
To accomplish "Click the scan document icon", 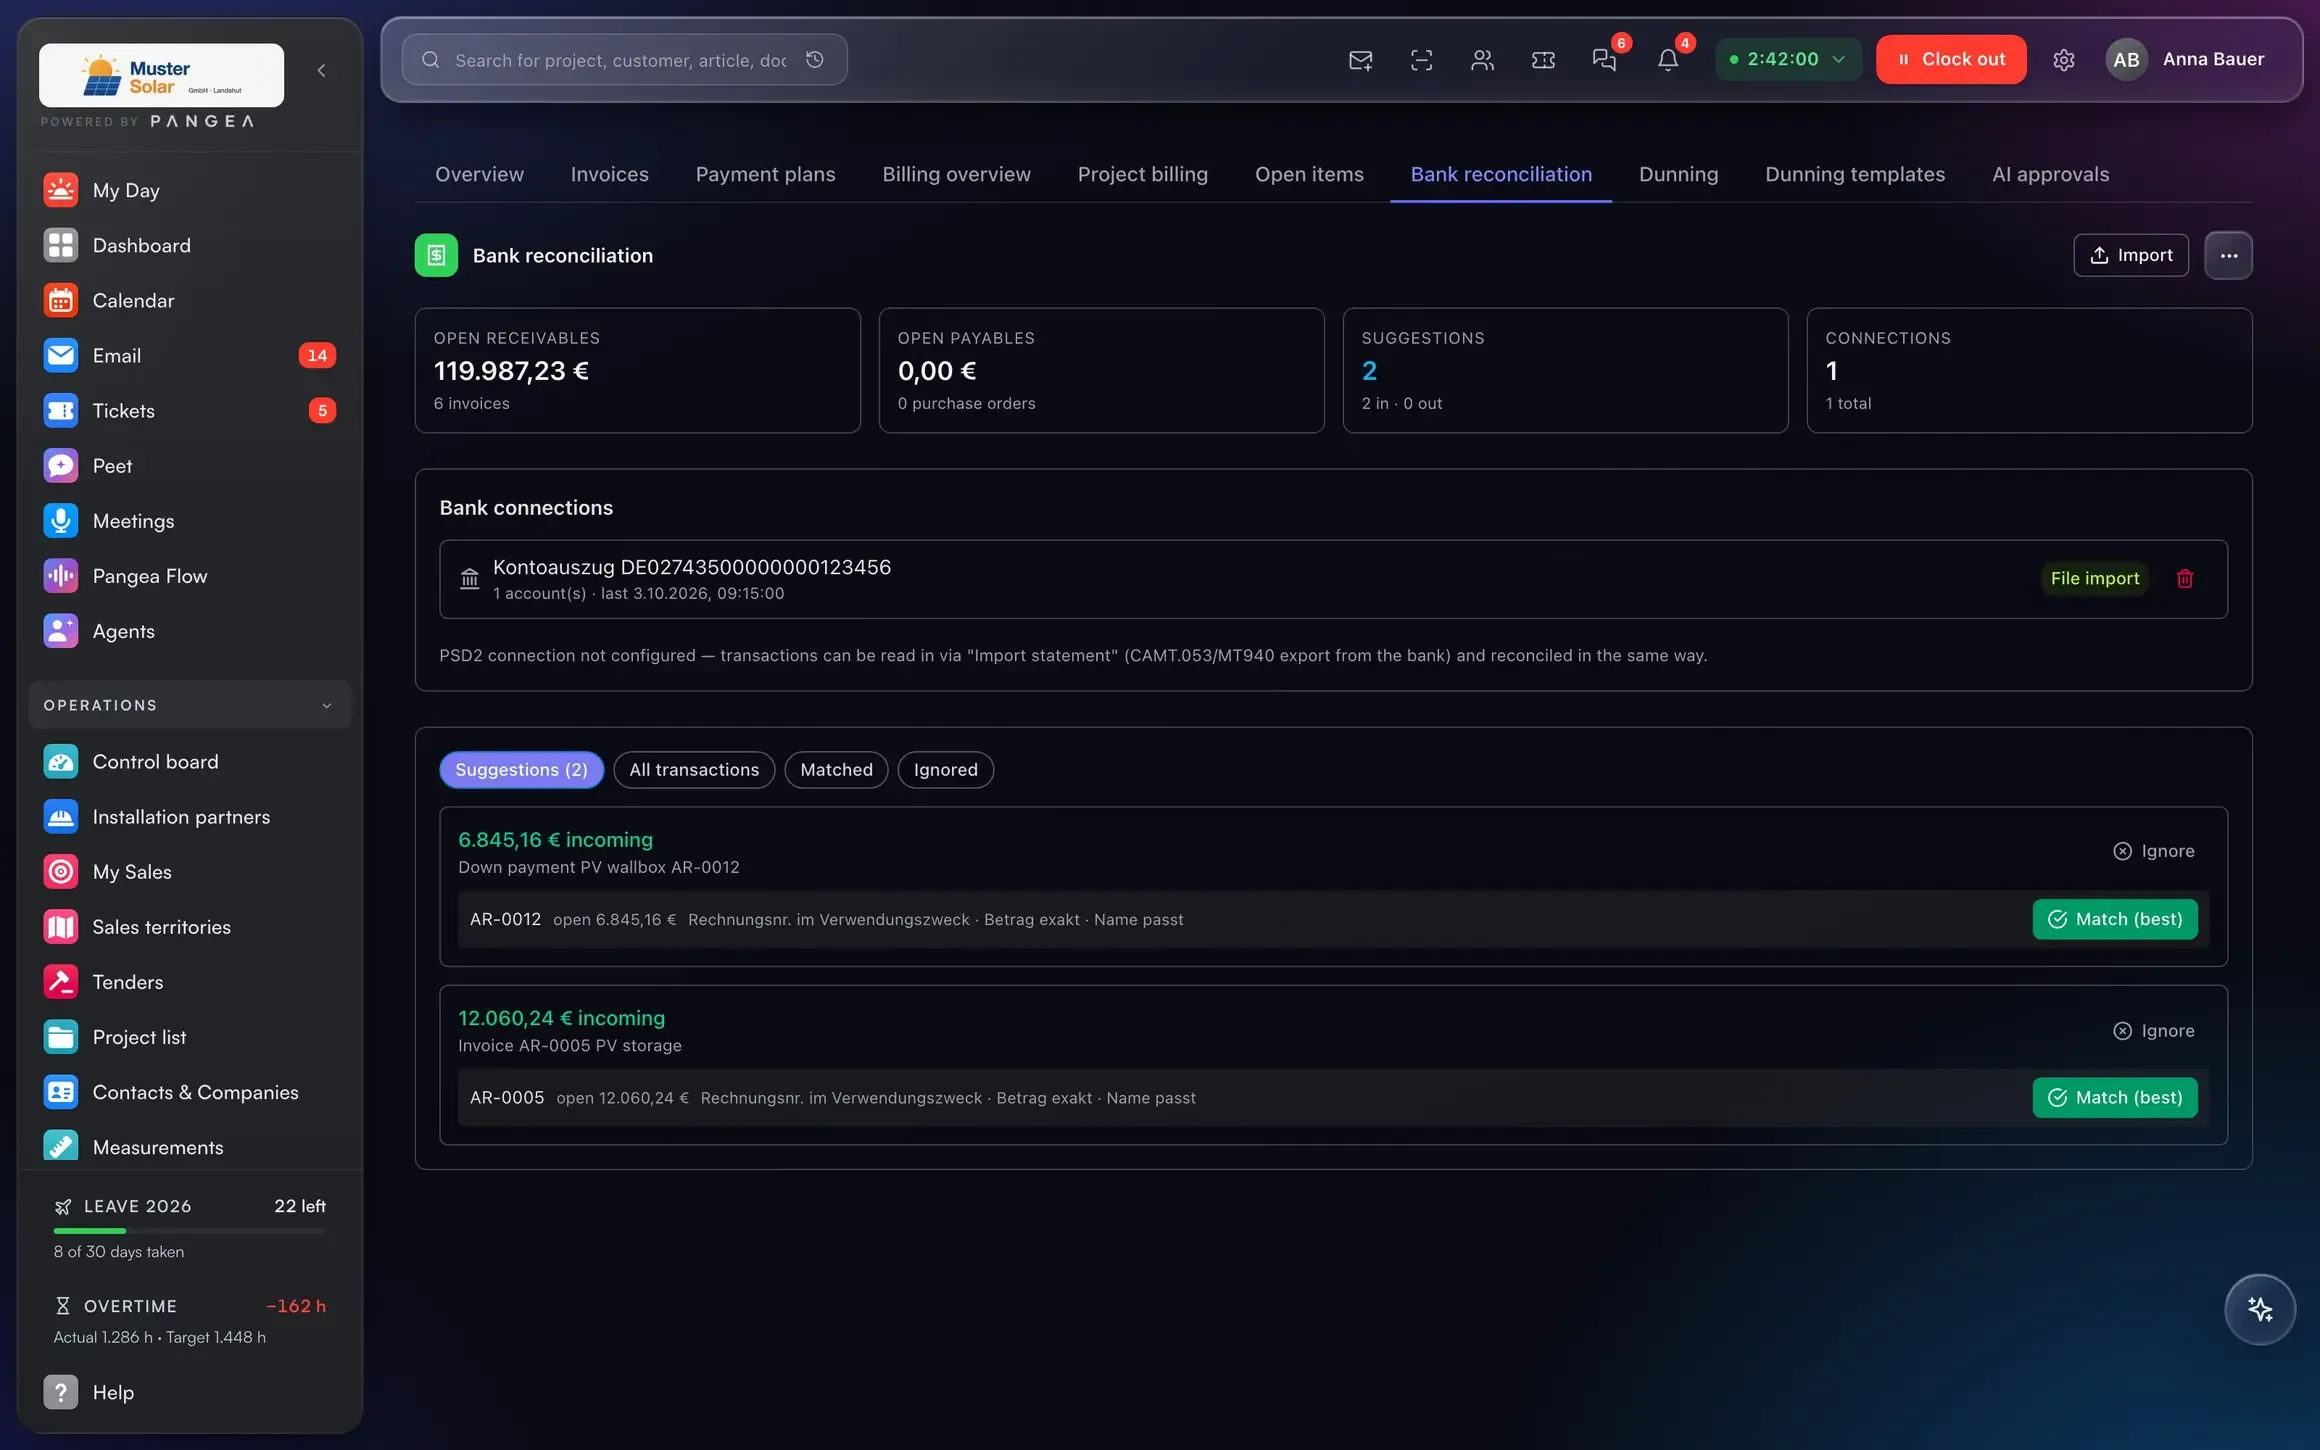I will 1421,60.
